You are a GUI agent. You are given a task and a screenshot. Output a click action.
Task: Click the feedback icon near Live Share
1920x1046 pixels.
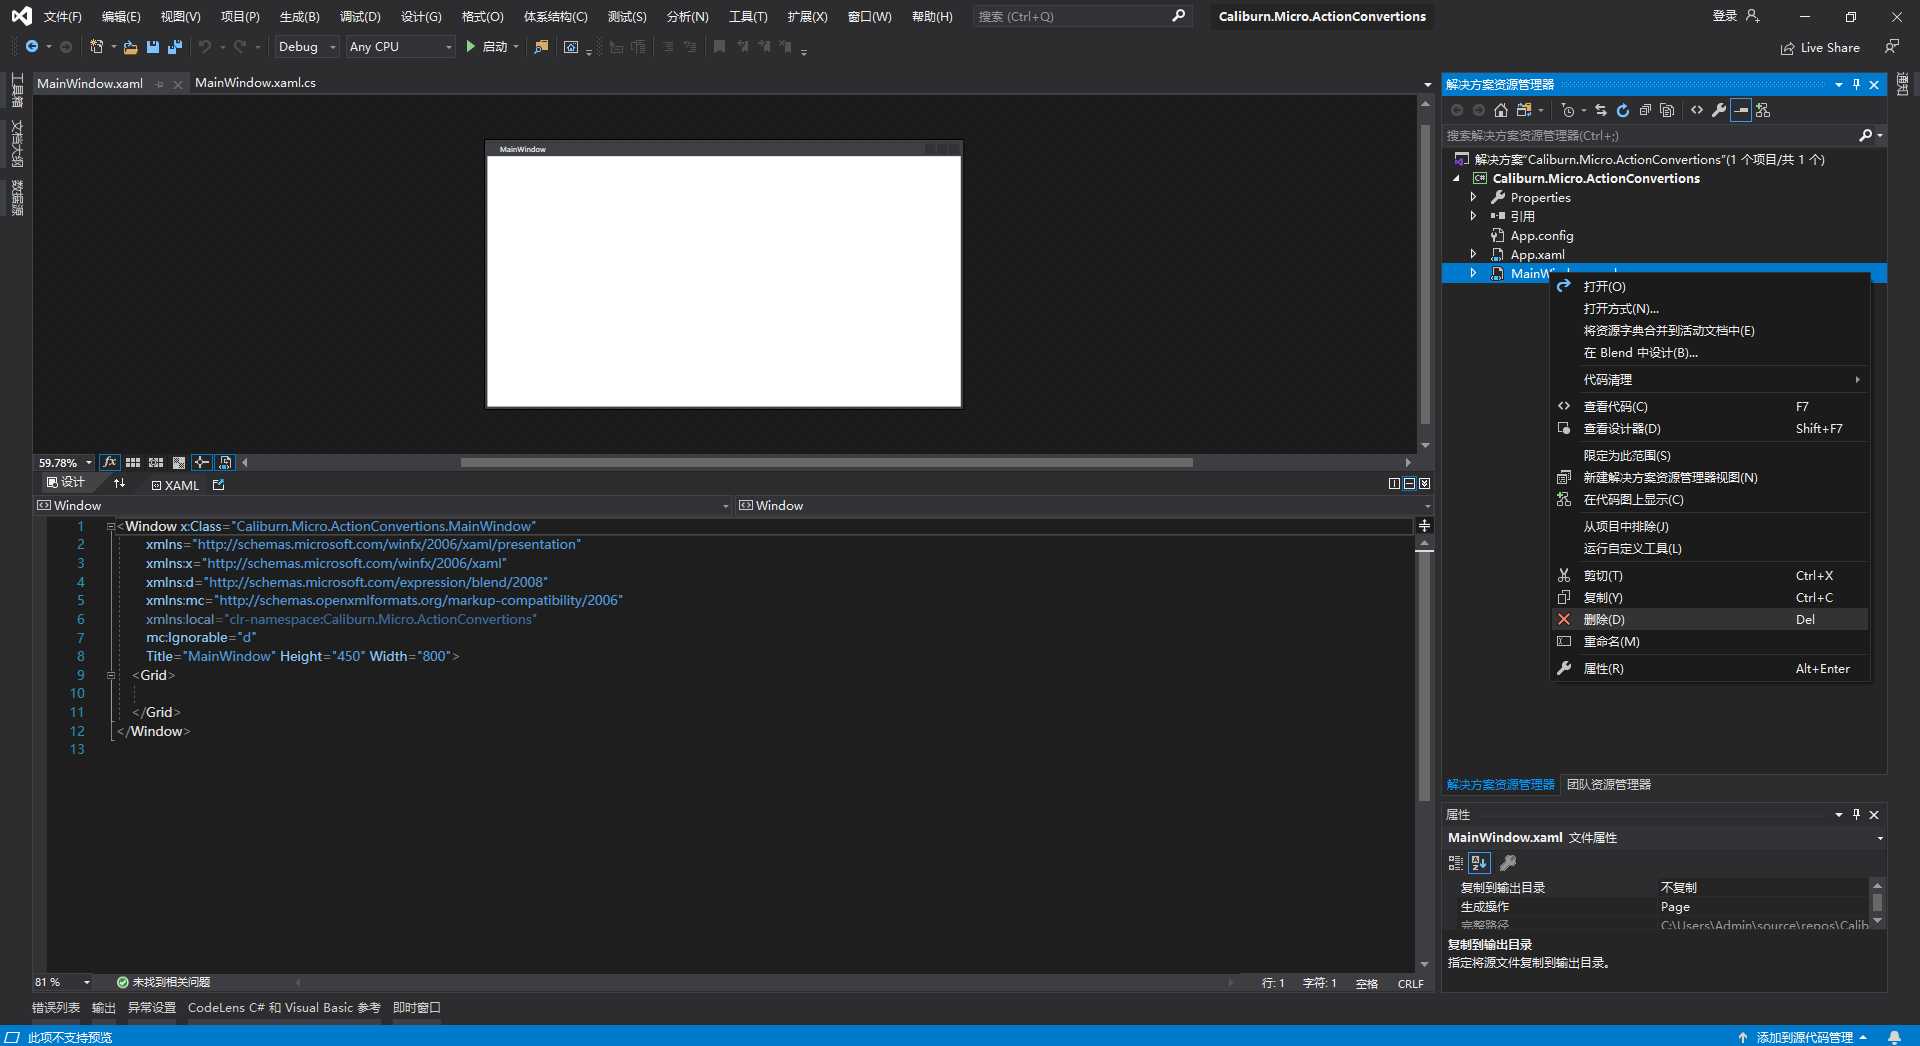(x=1892, y=47)
